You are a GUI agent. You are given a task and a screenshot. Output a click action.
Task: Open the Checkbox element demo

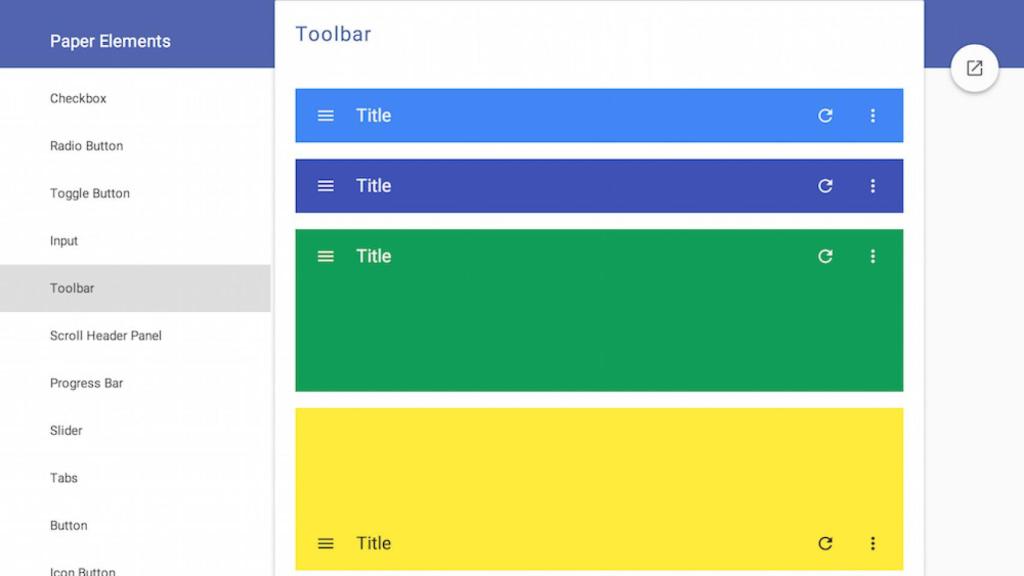78,98
